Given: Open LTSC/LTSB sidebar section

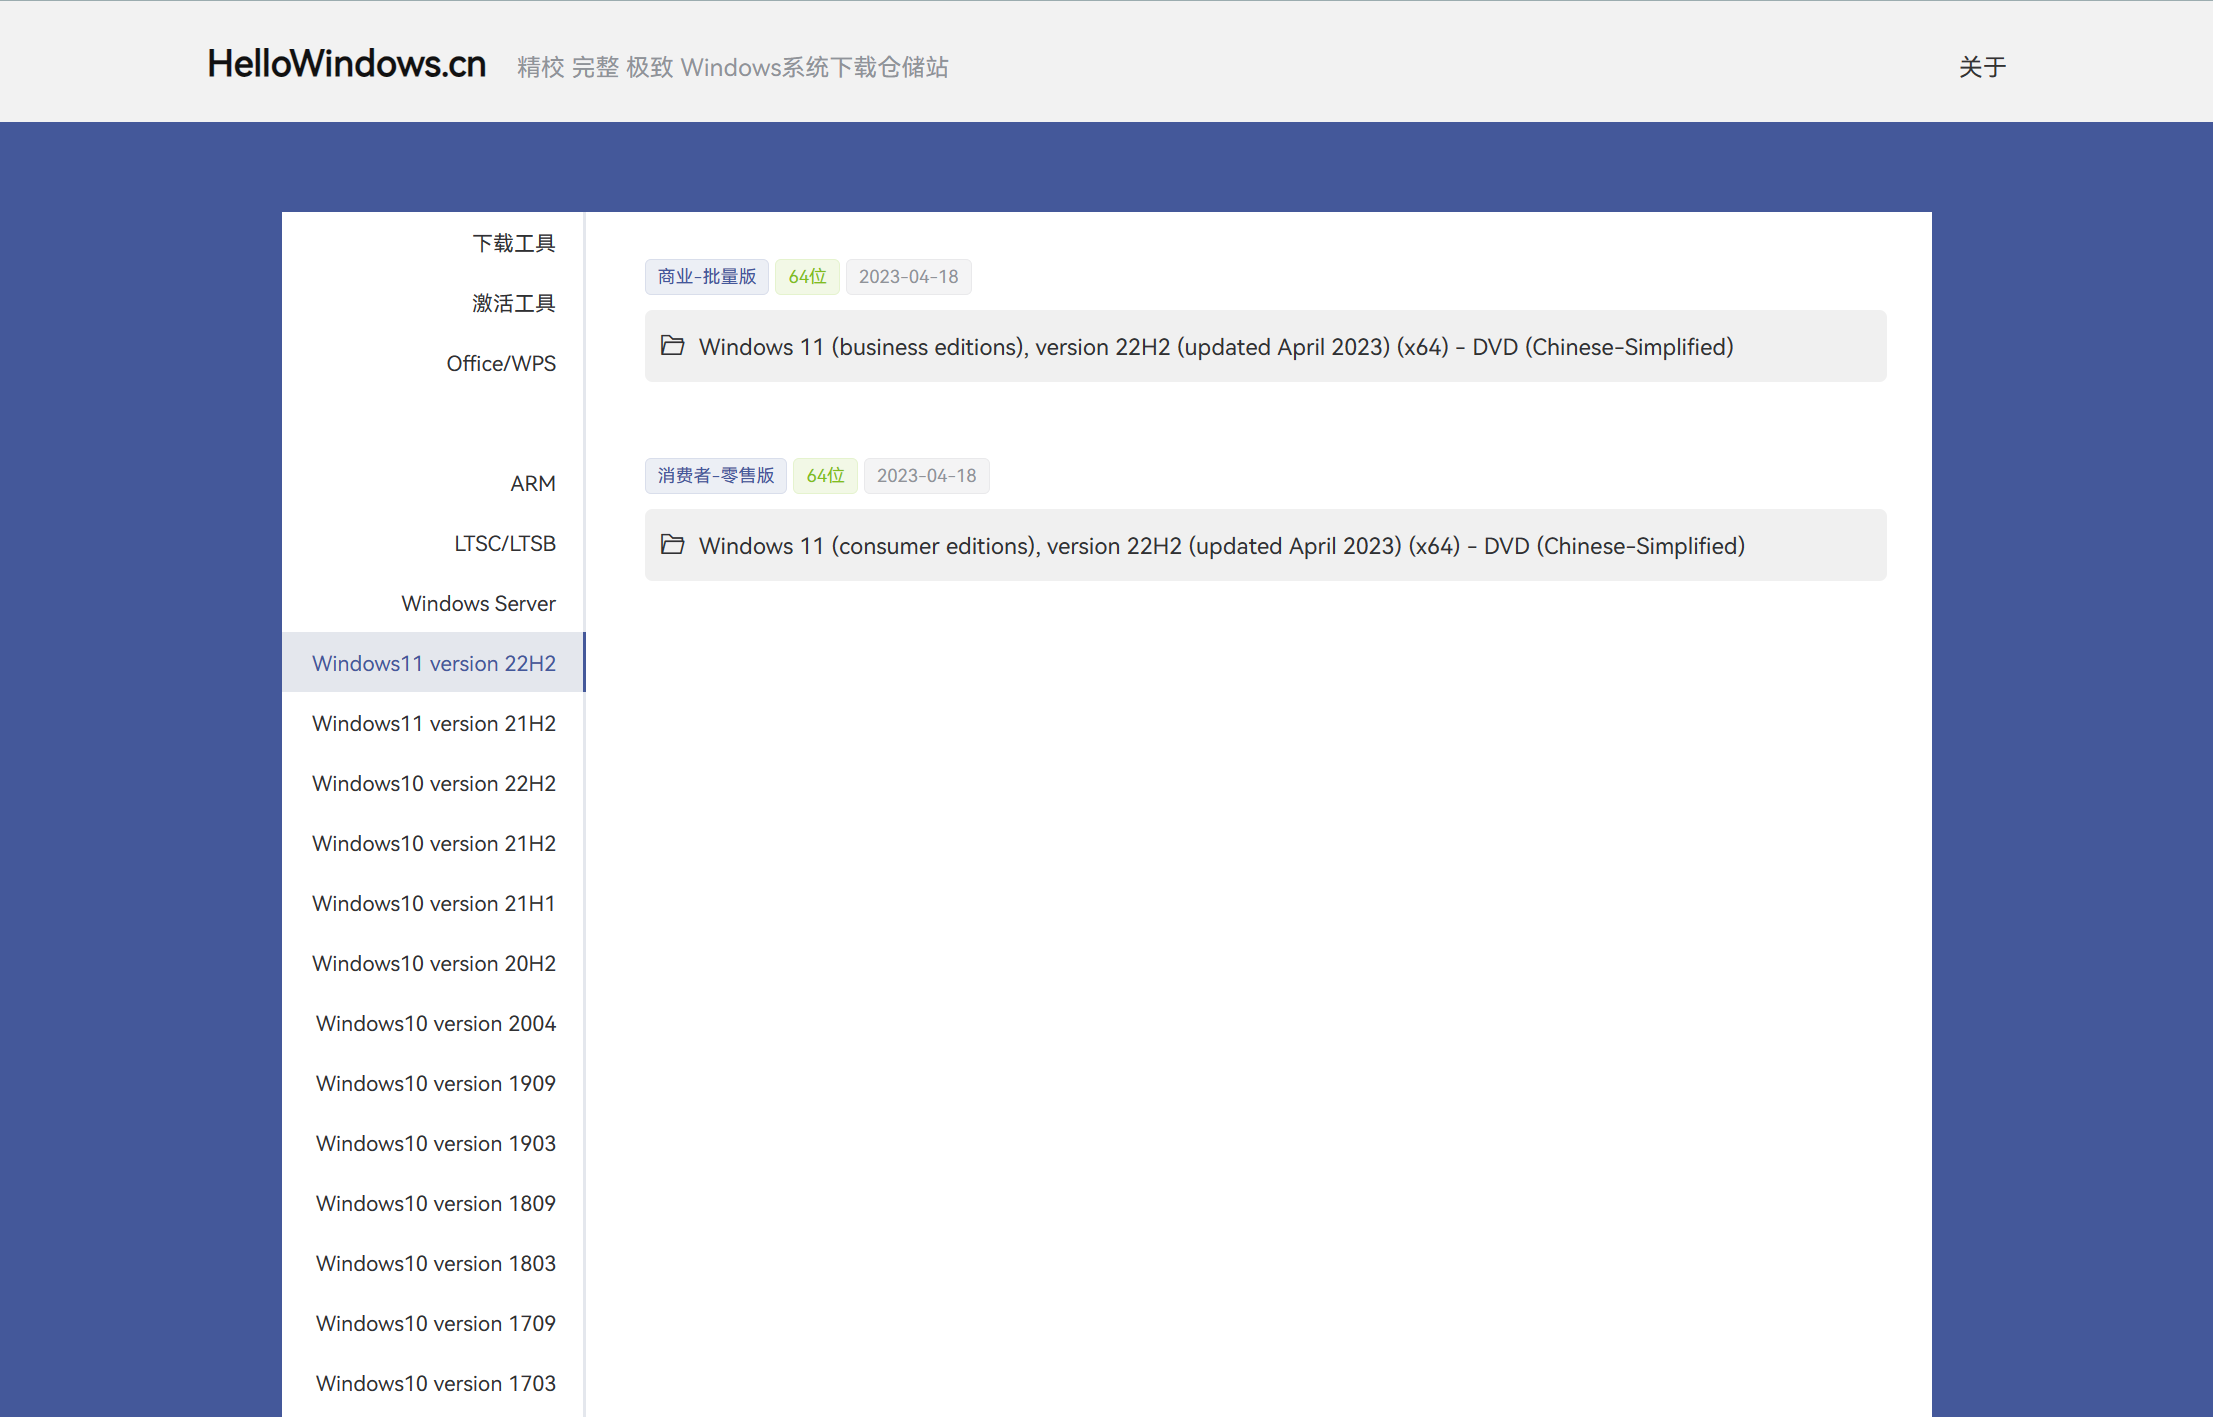Looking at the screenshot, I should pos(504,543).
